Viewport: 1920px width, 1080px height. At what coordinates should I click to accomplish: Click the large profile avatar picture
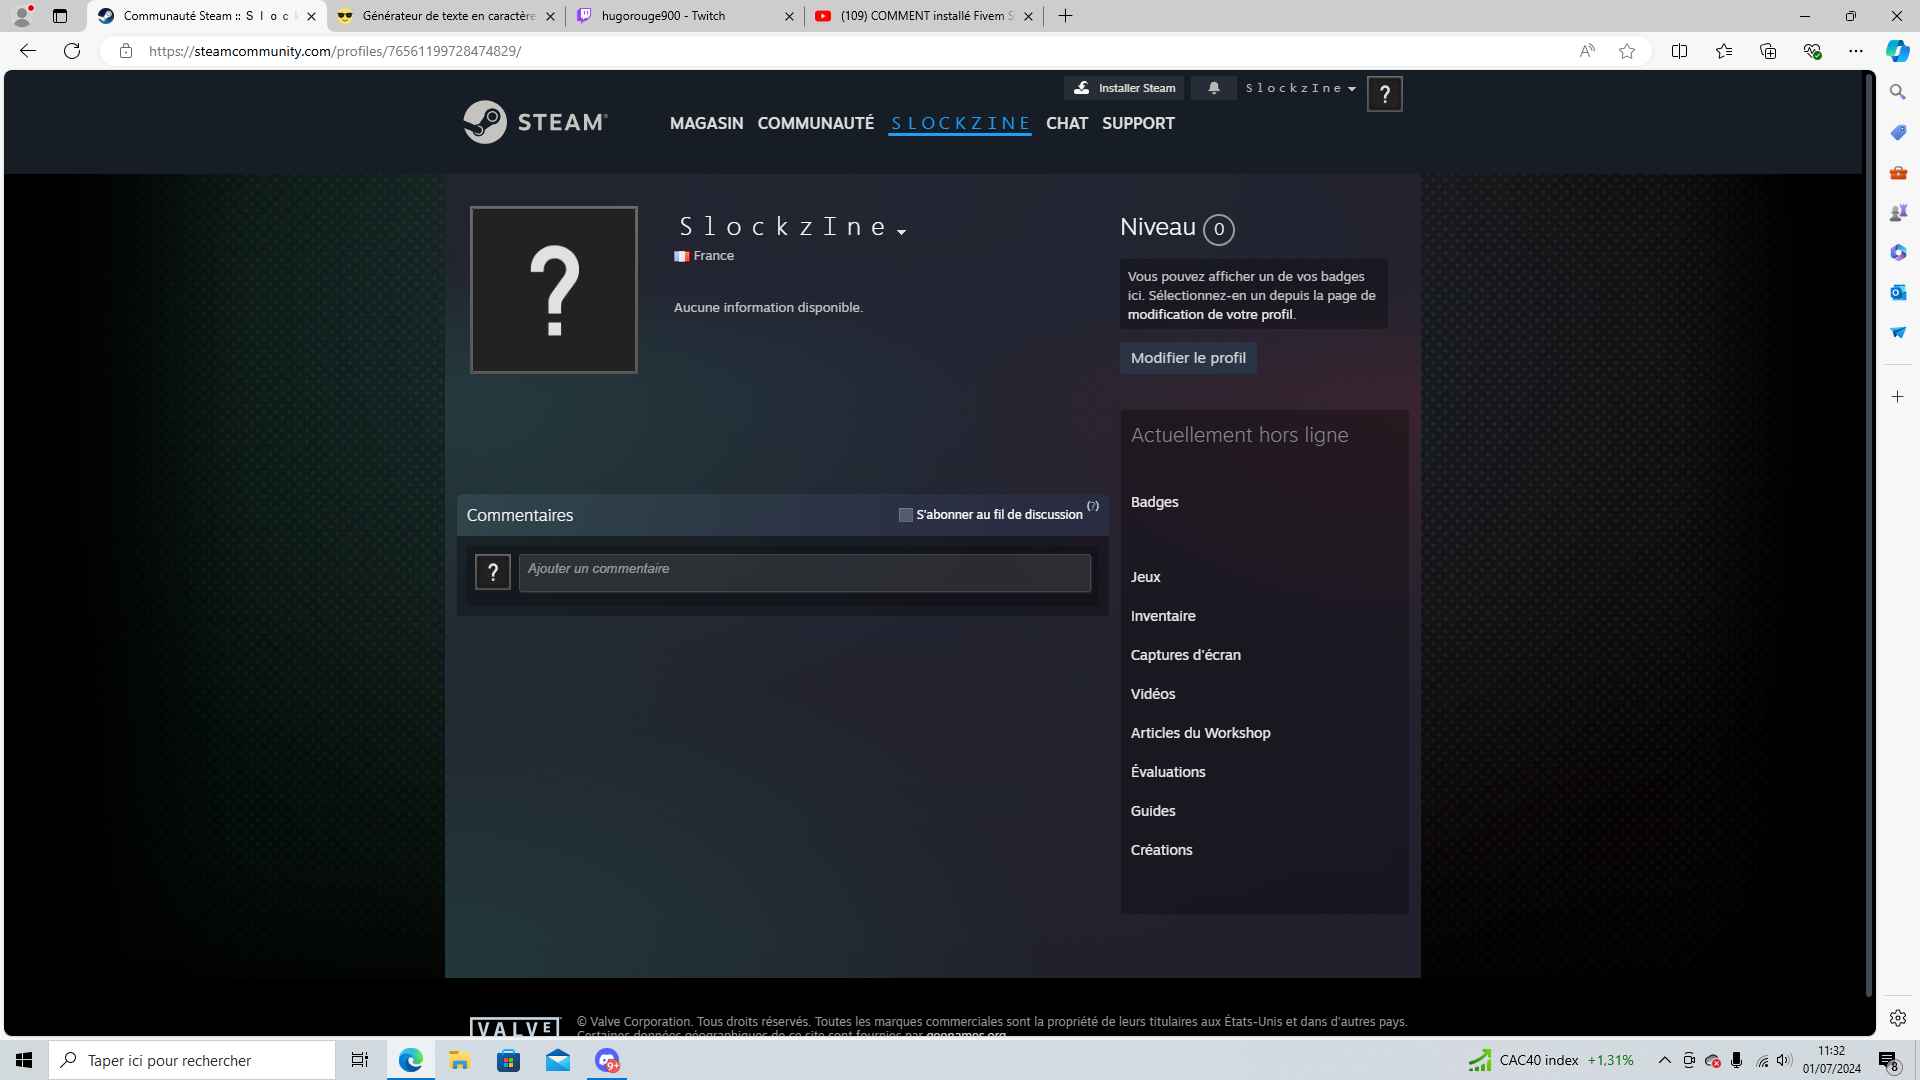click(554, 290)
